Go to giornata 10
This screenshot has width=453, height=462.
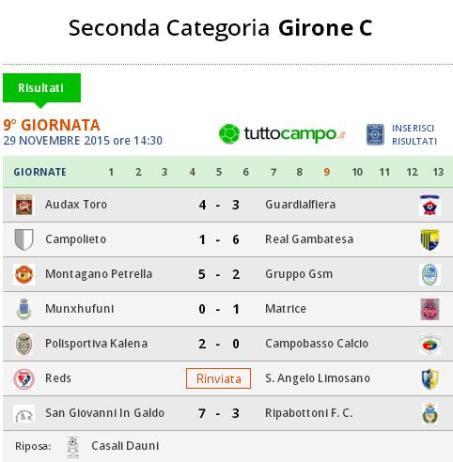(357, 172)
